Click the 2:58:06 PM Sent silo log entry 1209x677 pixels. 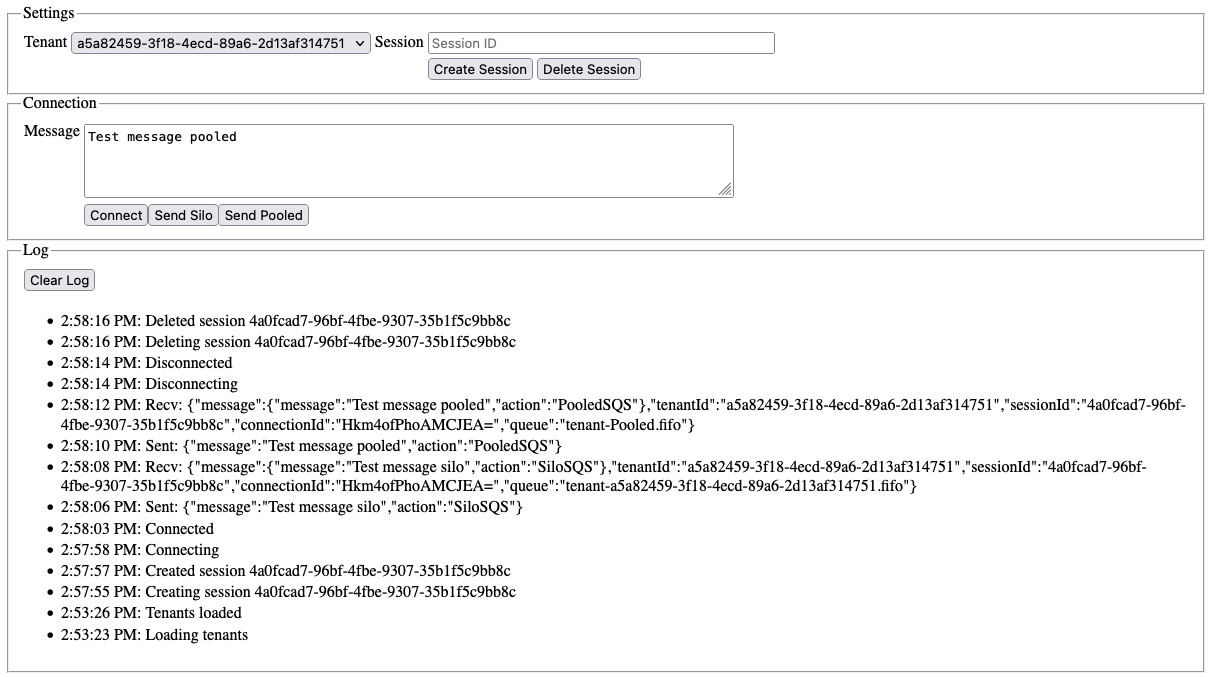coord(292,507)
